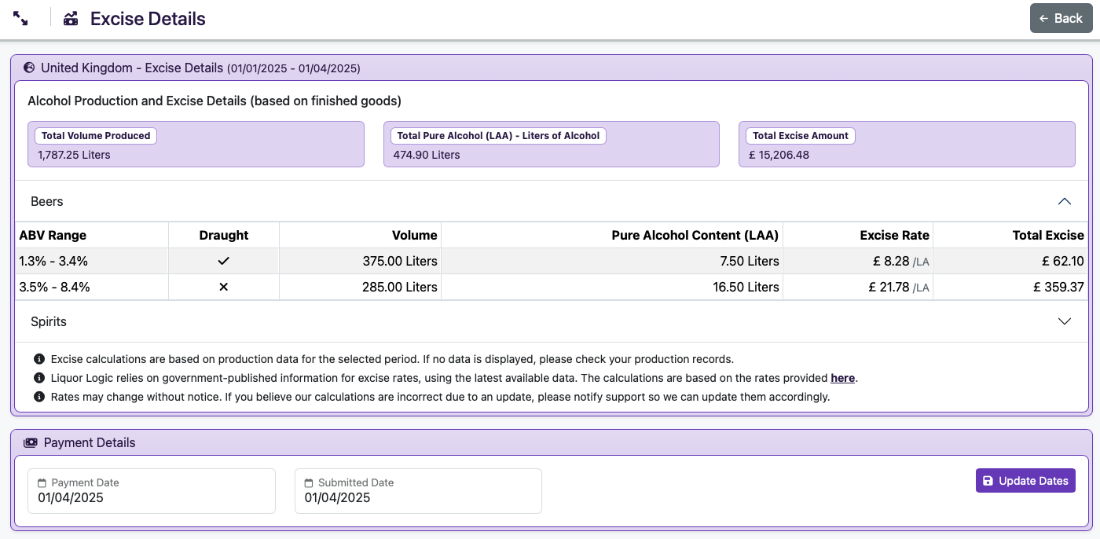Screen dimensions: 1100x539
Task: Click the globe icon beside United Kingdom
Action: tap(29, 68)
